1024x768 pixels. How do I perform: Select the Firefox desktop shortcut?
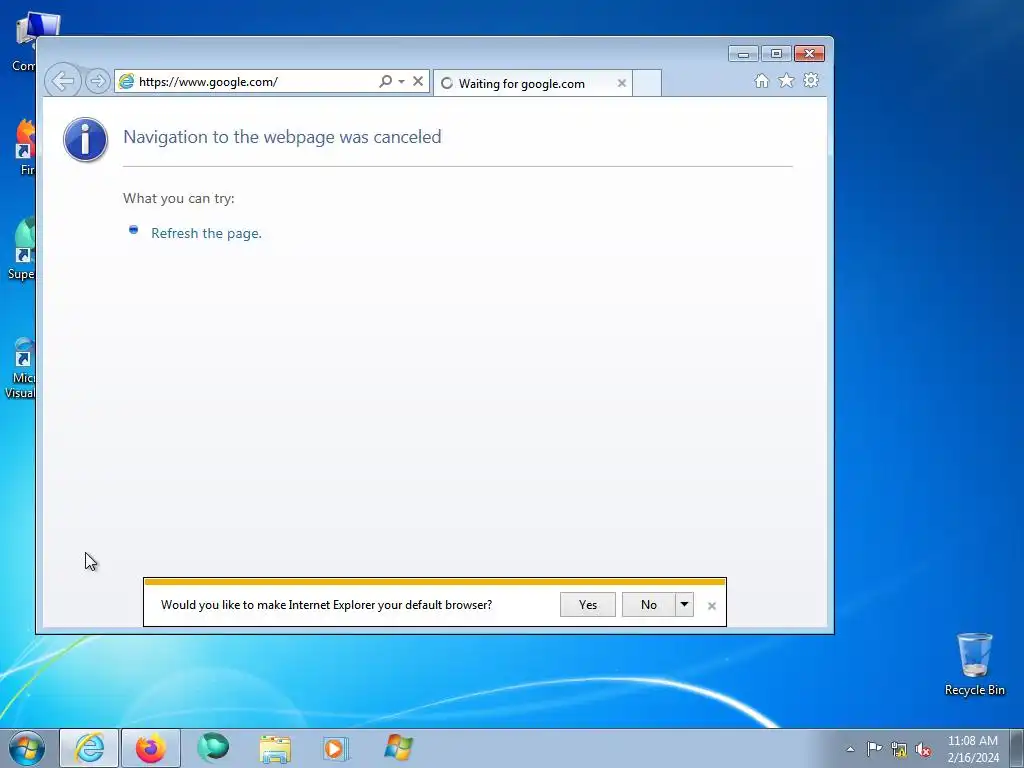[x=25, y=148]
